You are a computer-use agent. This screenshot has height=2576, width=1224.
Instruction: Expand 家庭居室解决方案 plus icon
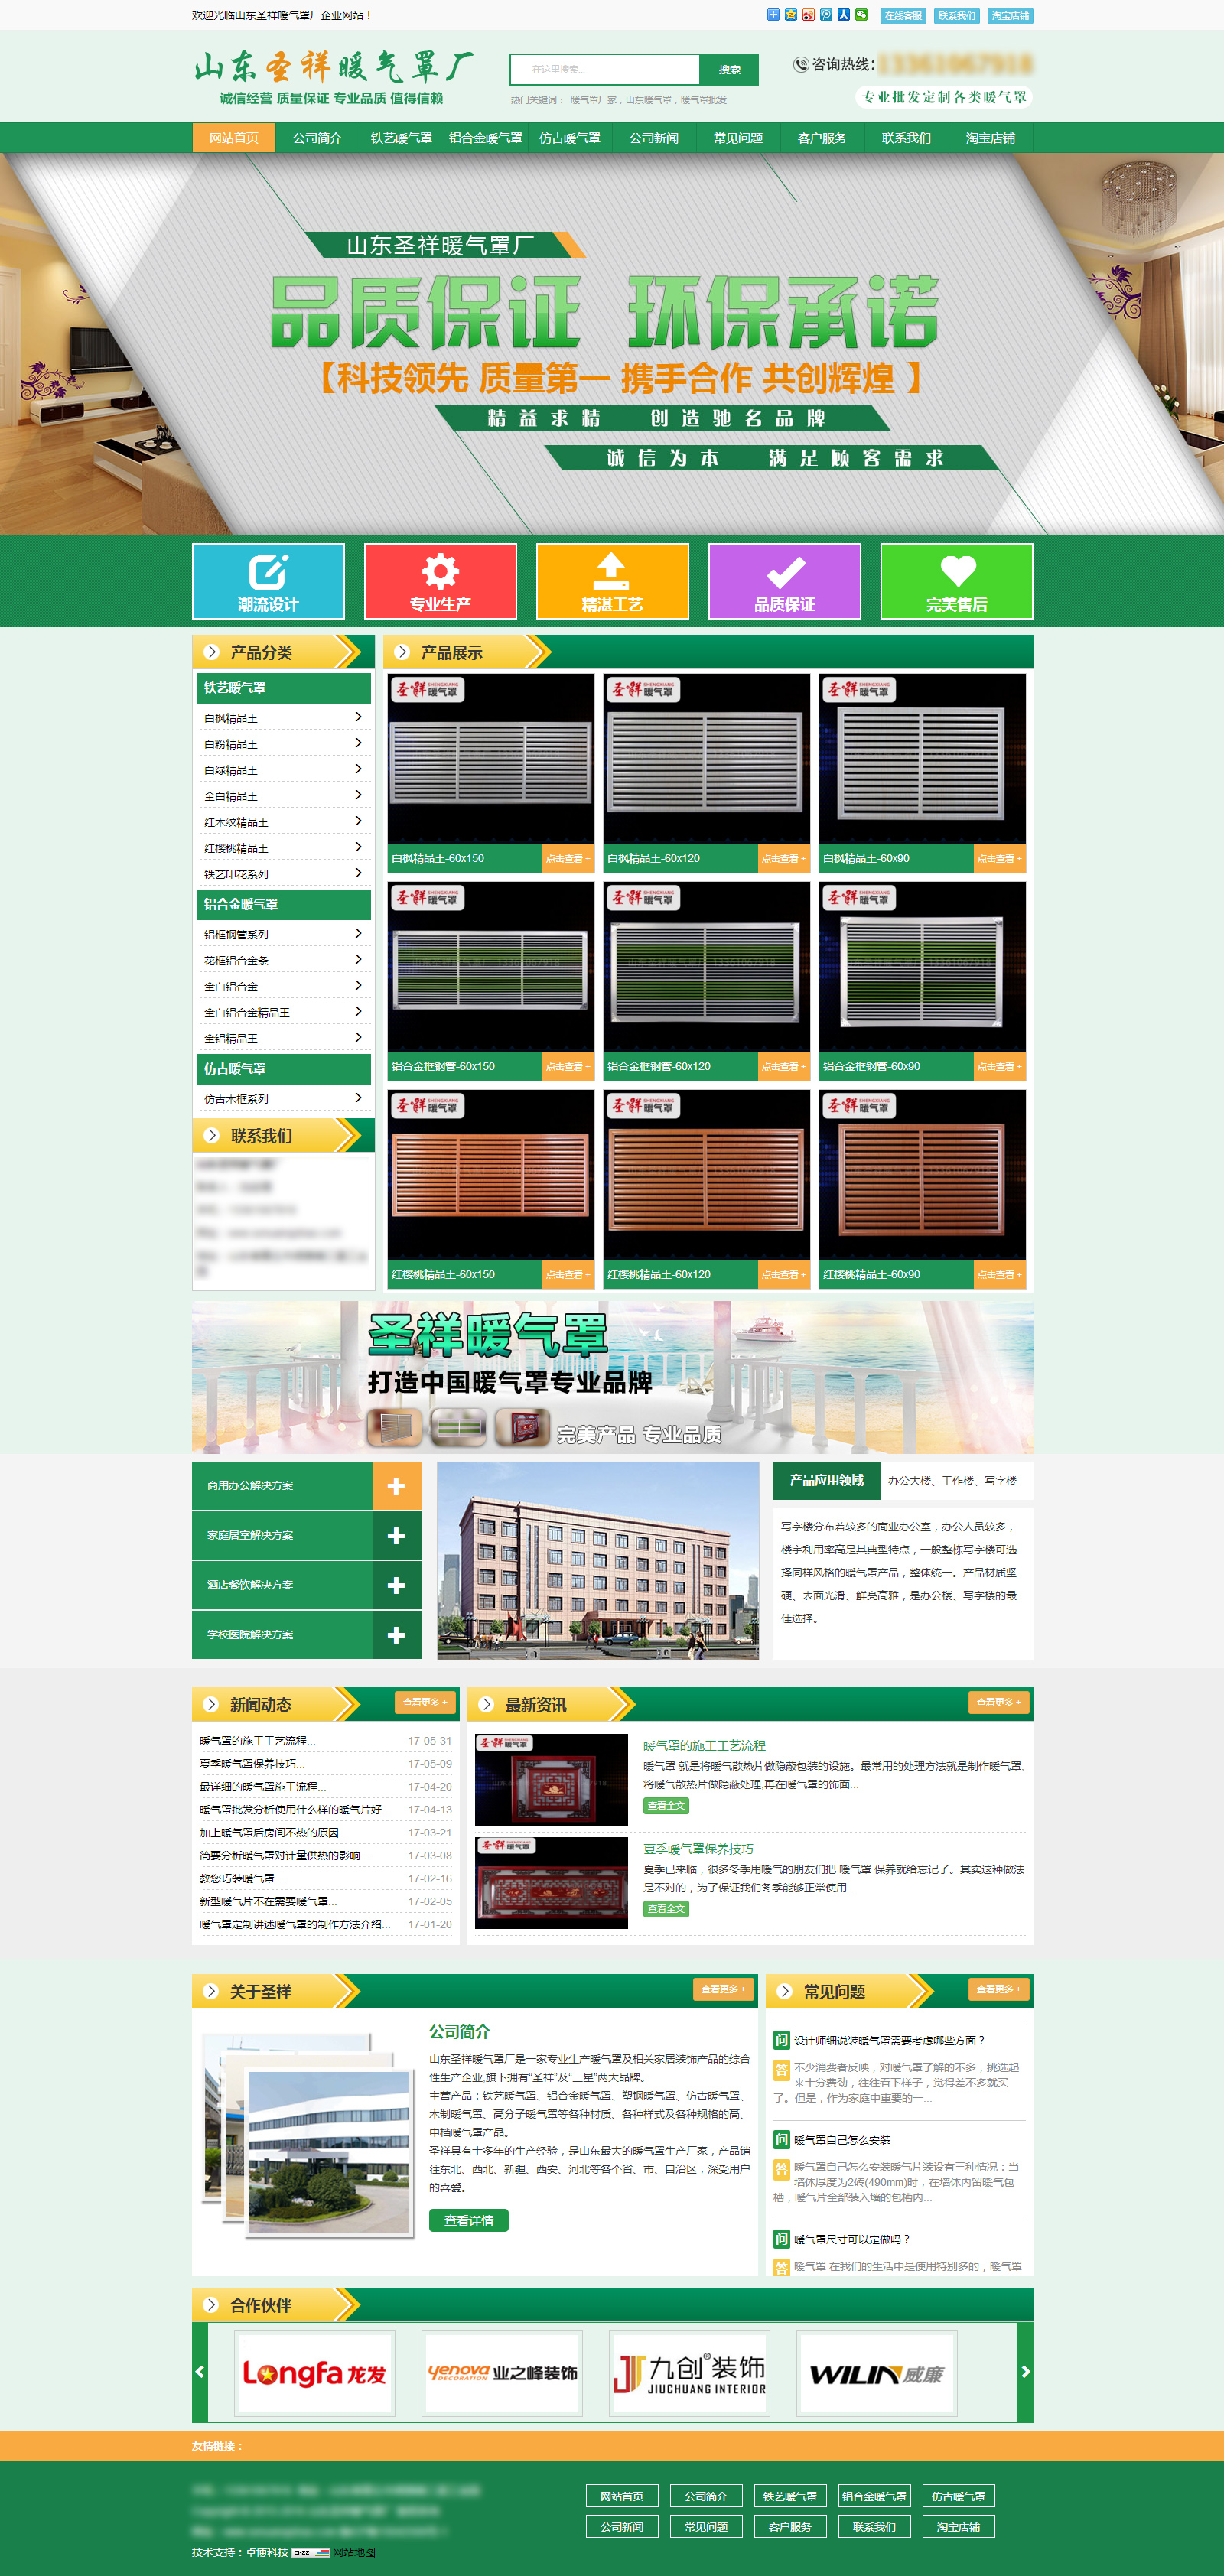pos(396,1535)
